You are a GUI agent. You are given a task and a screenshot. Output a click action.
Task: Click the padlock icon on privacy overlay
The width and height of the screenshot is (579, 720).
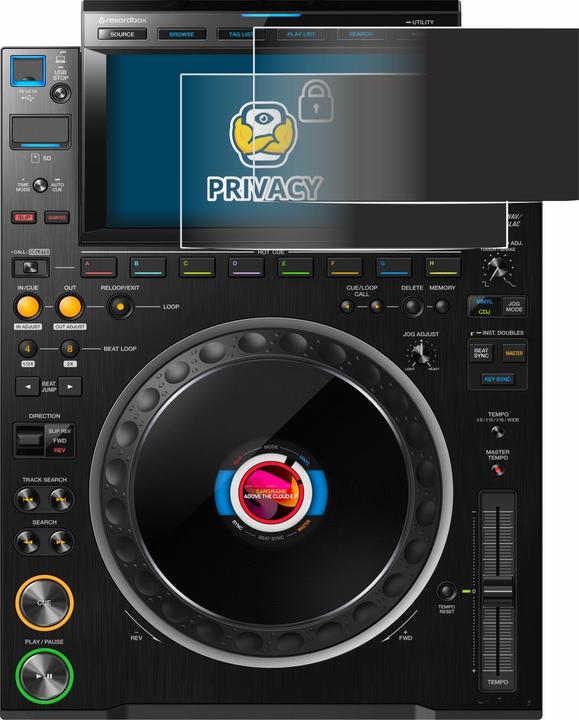(316, 101)
